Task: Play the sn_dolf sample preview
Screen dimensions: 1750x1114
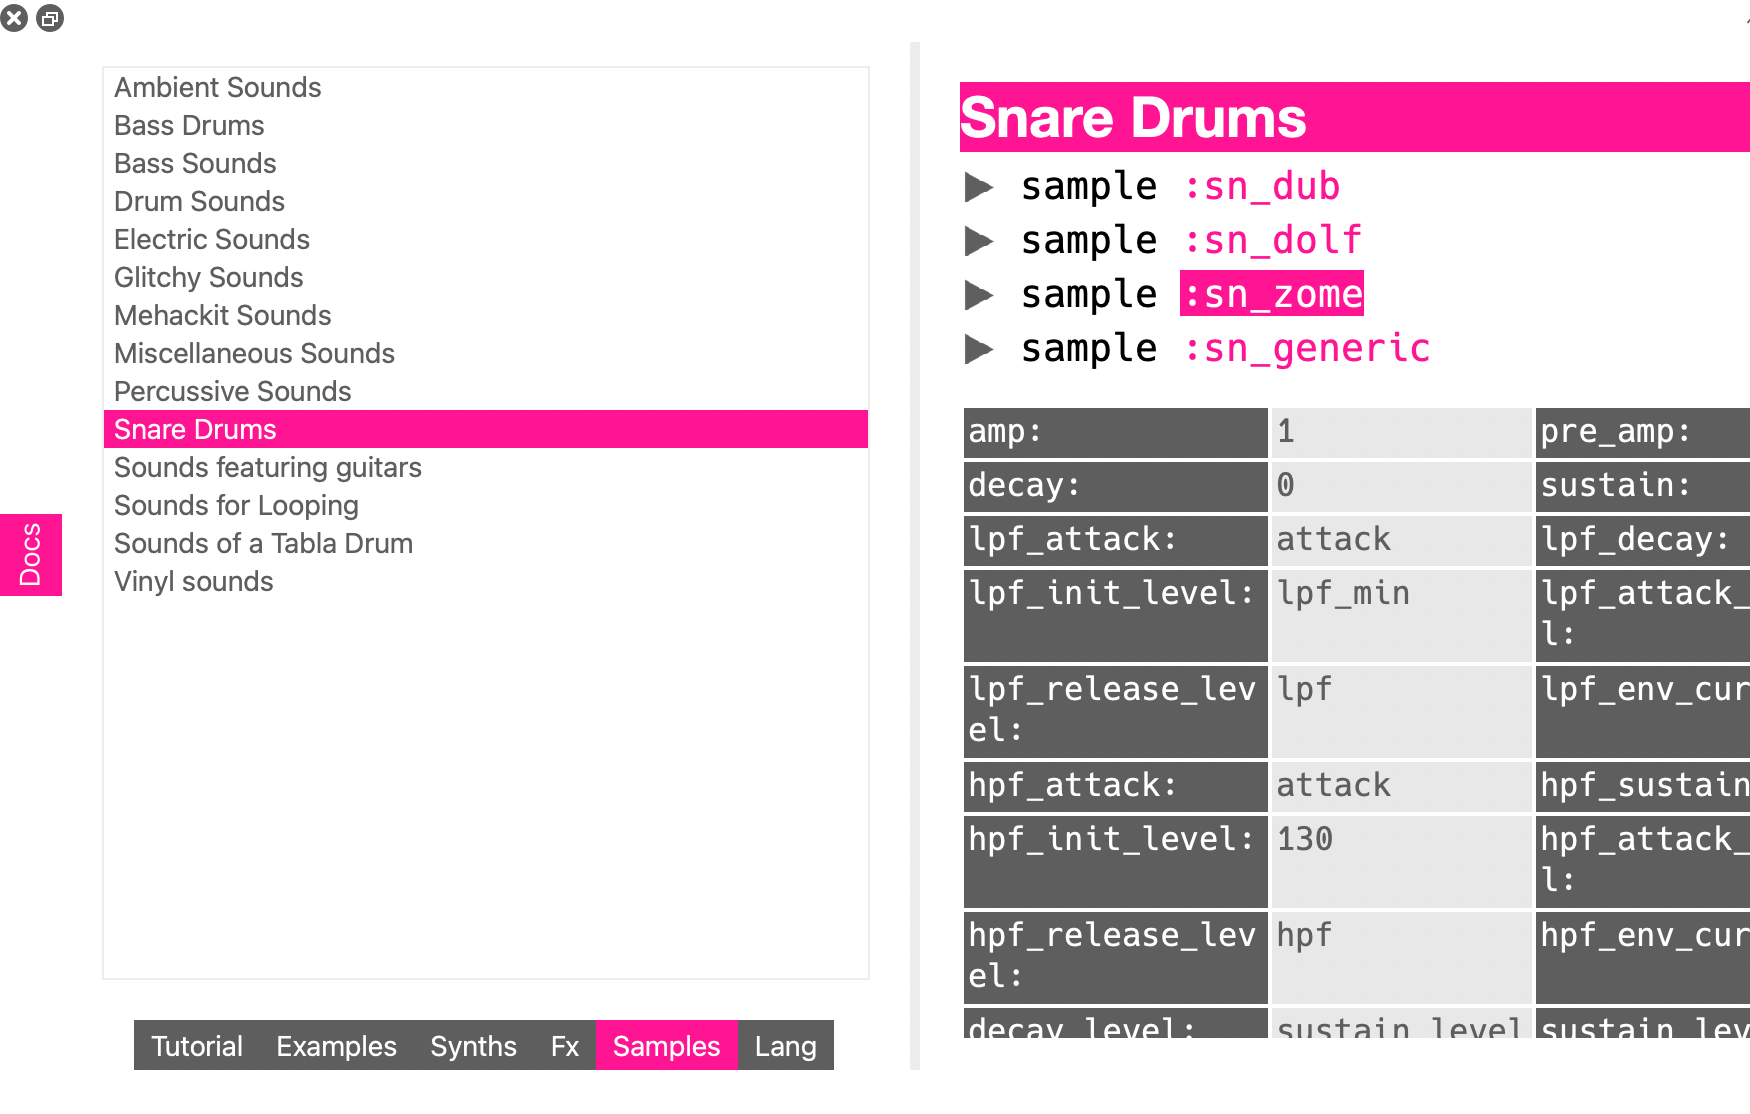Action: point(978,241)
